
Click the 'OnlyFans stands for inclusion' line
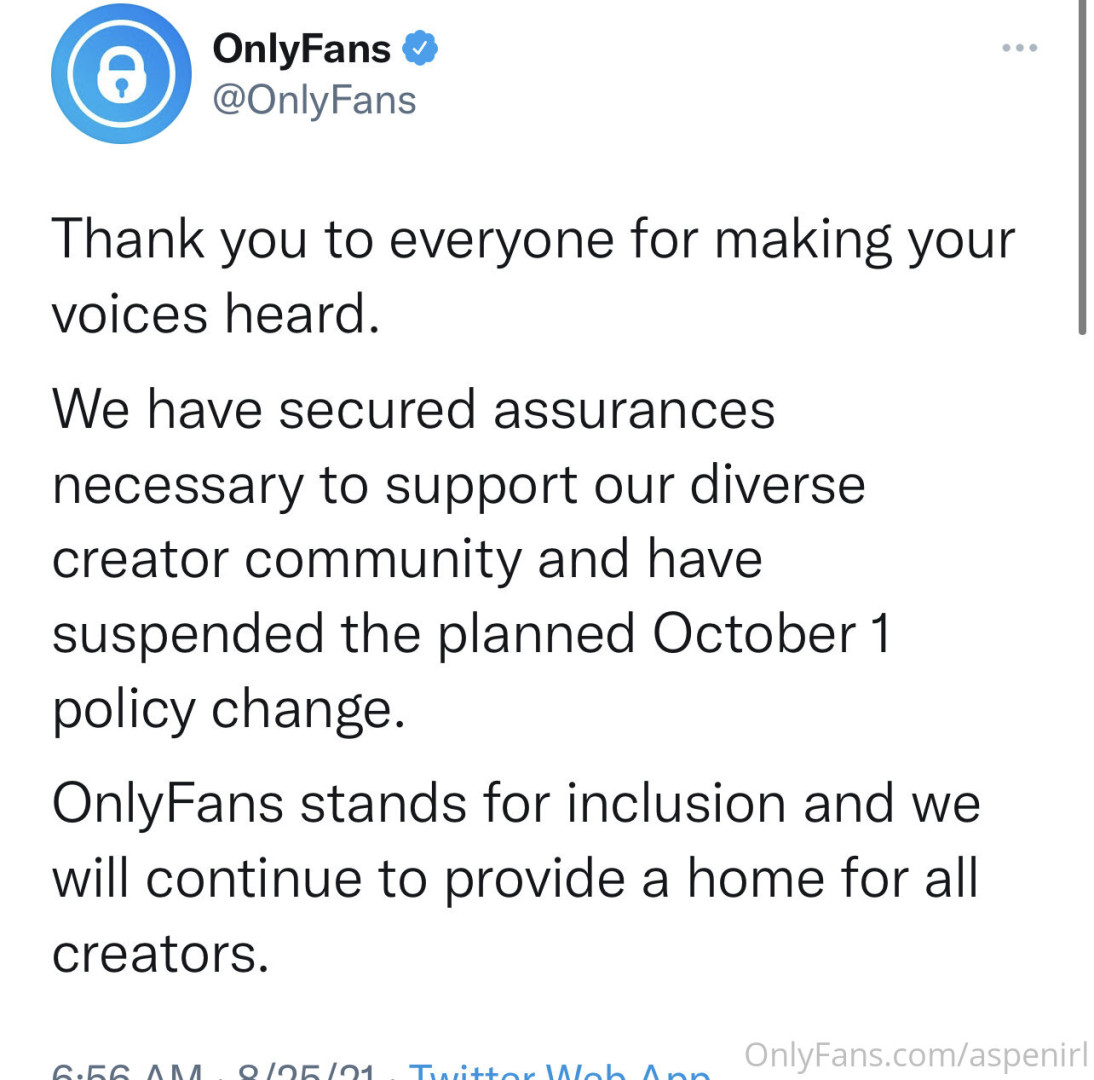[515, 804]
